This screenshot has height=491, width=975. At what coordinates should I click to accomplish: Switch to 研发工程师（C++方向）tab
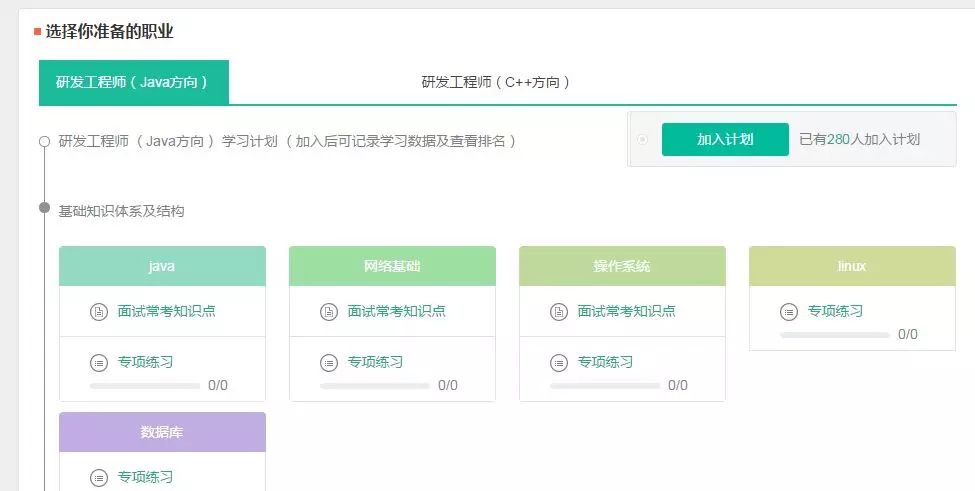(x=495, y=82)
